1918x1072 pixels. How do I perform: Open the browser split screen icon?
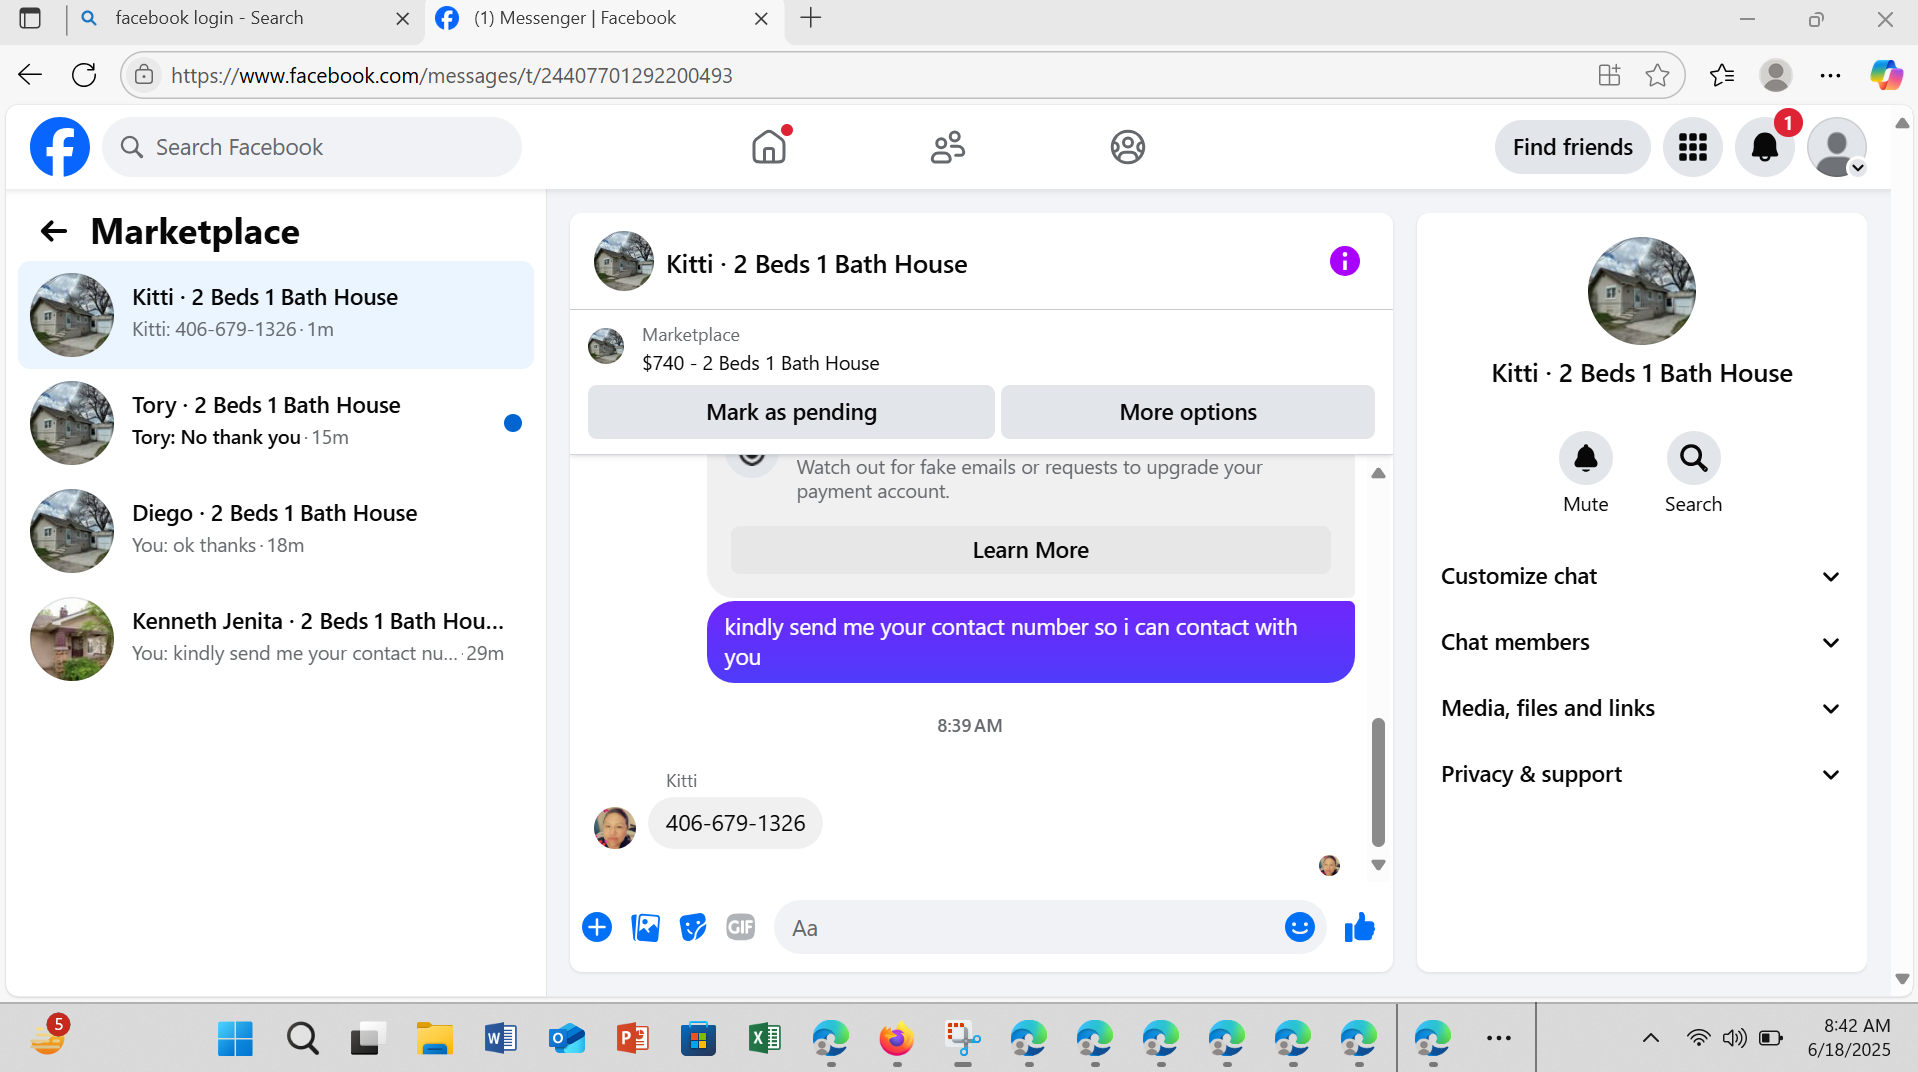pos(1609,75)
